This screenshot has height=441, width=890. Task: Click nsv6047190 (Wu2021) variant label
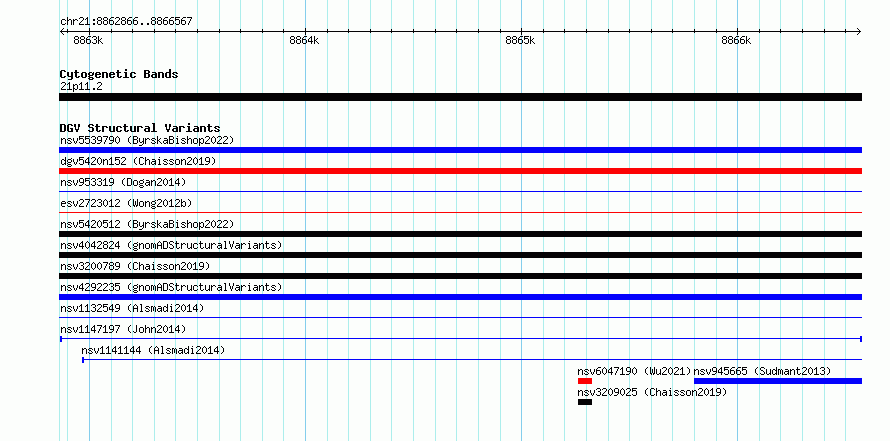635,371
